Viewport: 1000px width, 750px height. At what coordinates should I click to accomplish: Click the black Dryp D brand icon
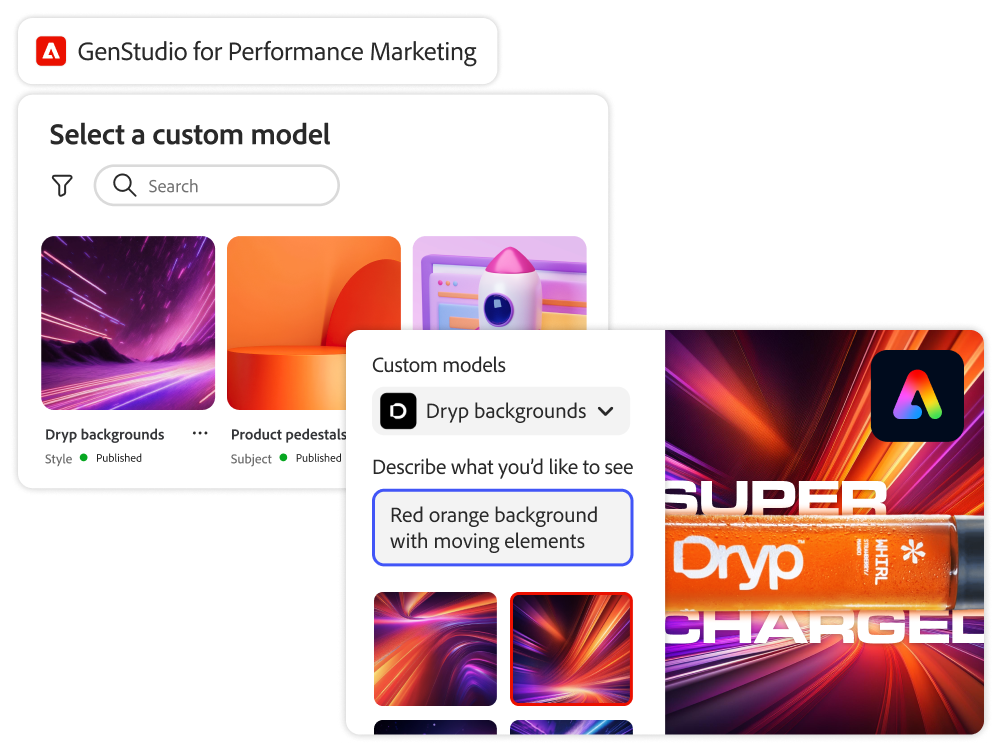pos(398,411)
